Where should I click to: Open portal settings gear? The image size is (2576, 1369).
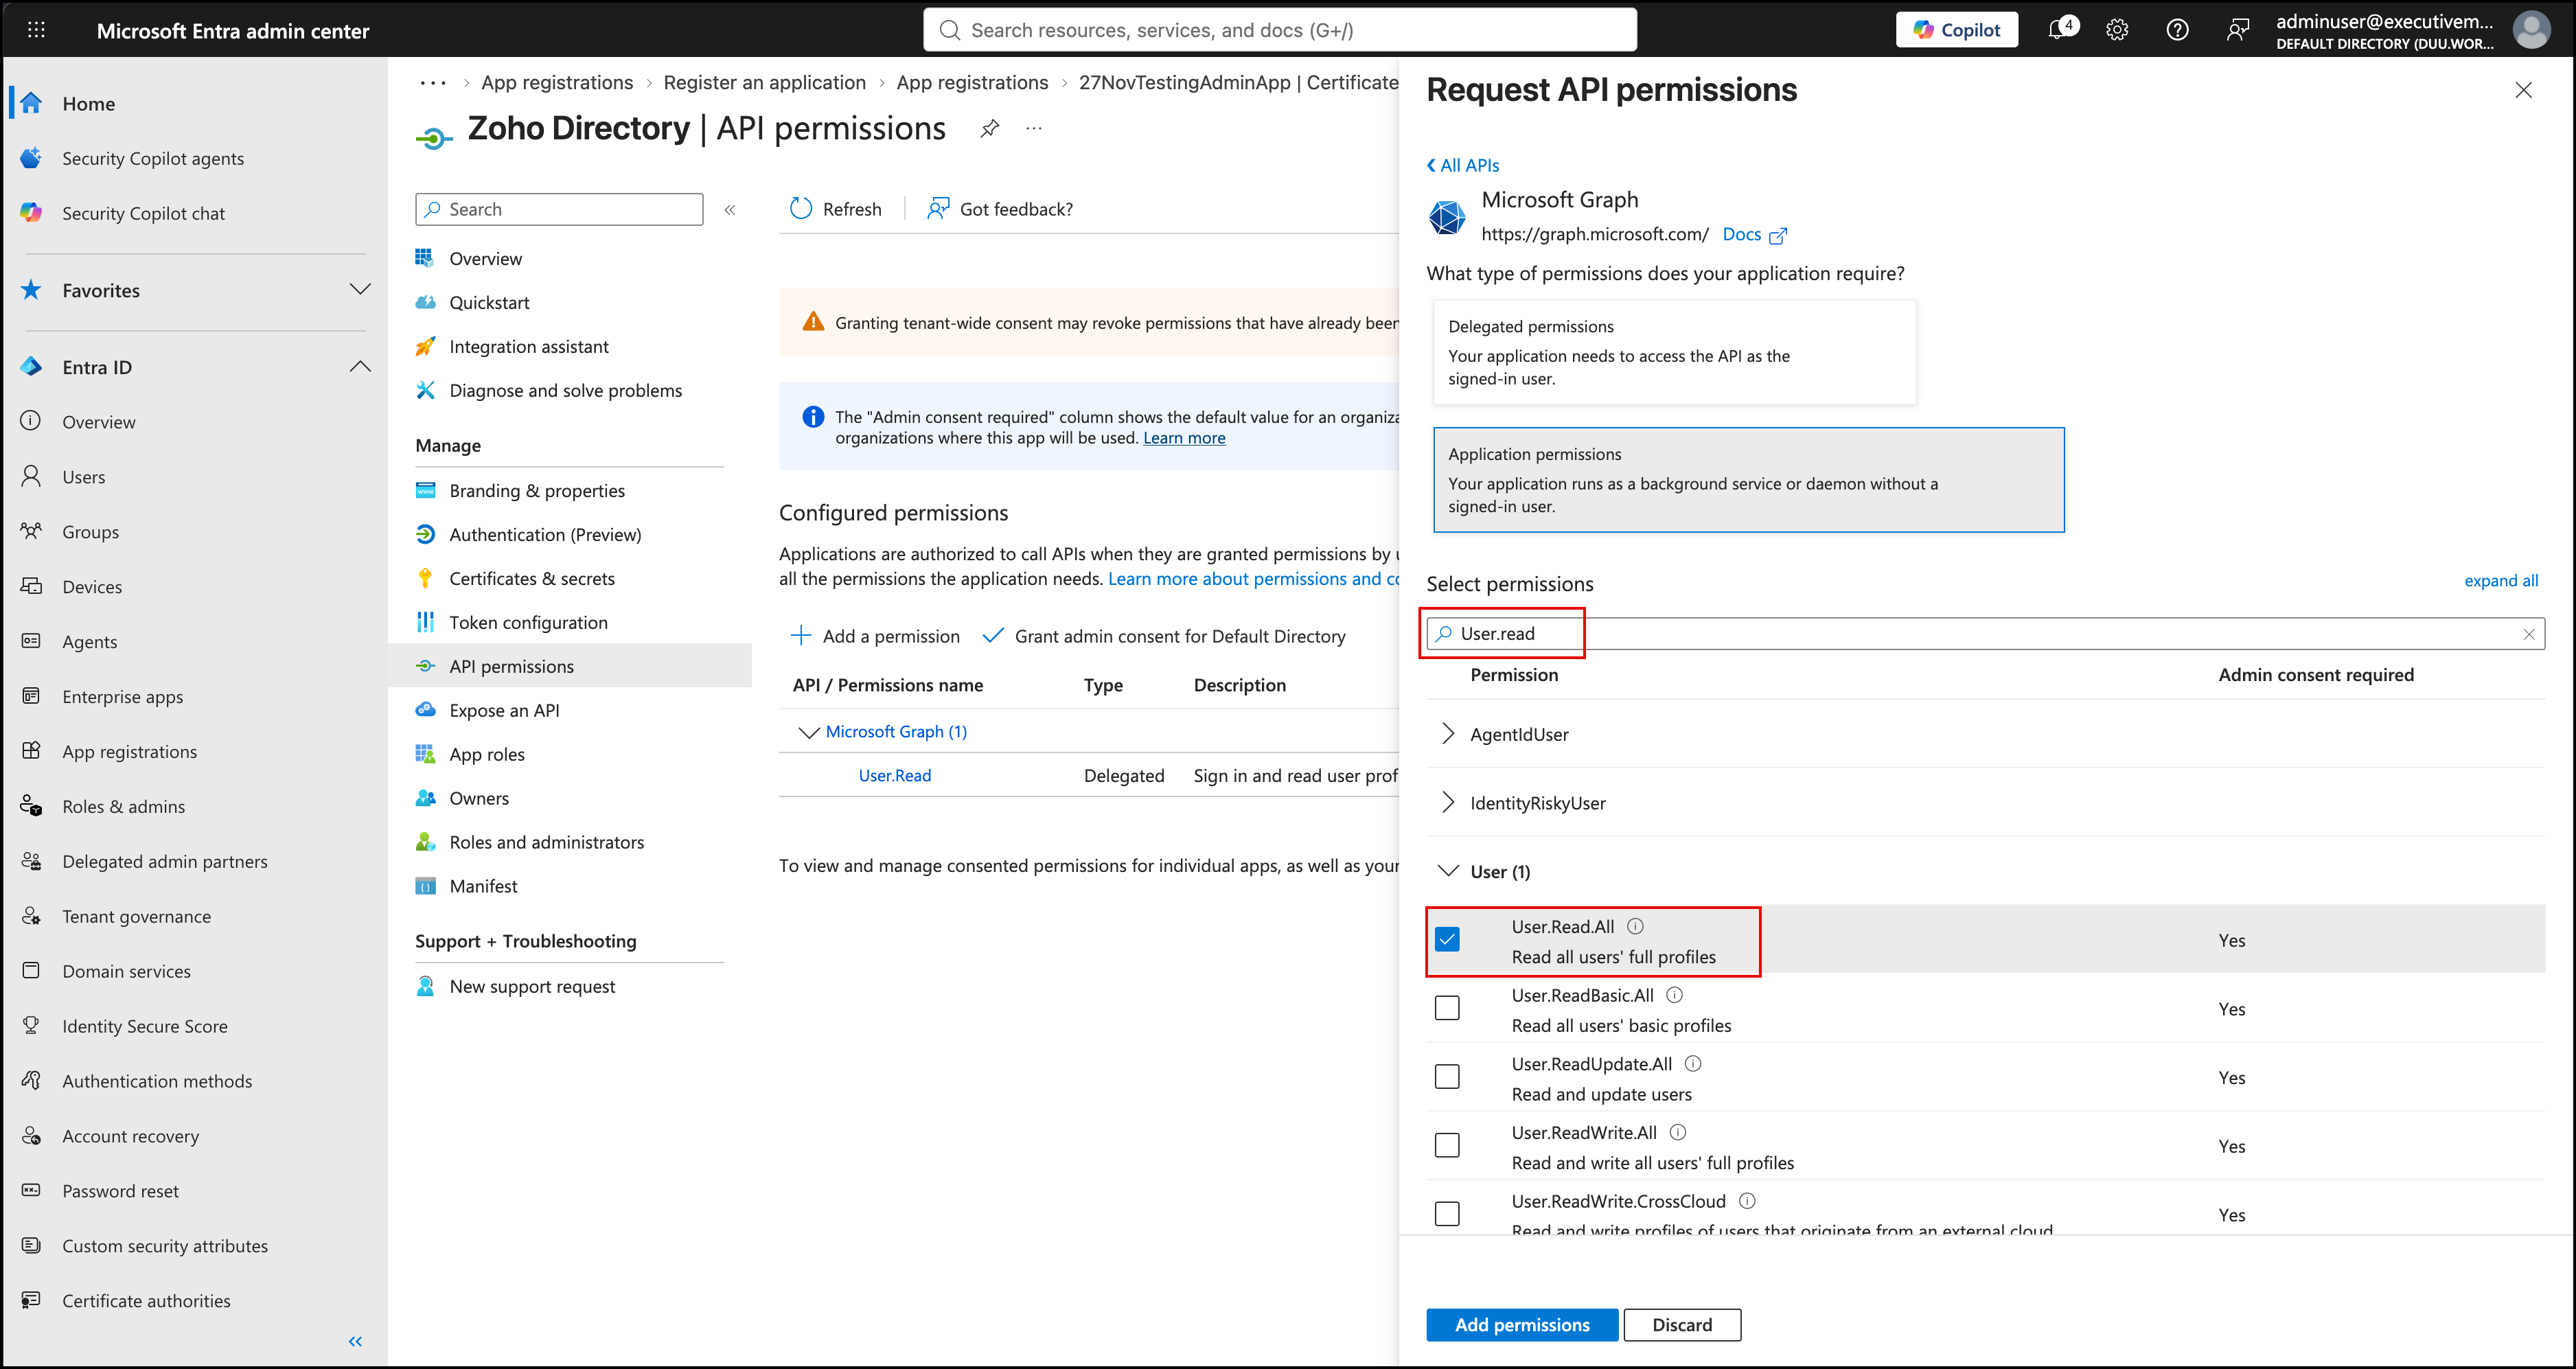[x=2117, y=30]
